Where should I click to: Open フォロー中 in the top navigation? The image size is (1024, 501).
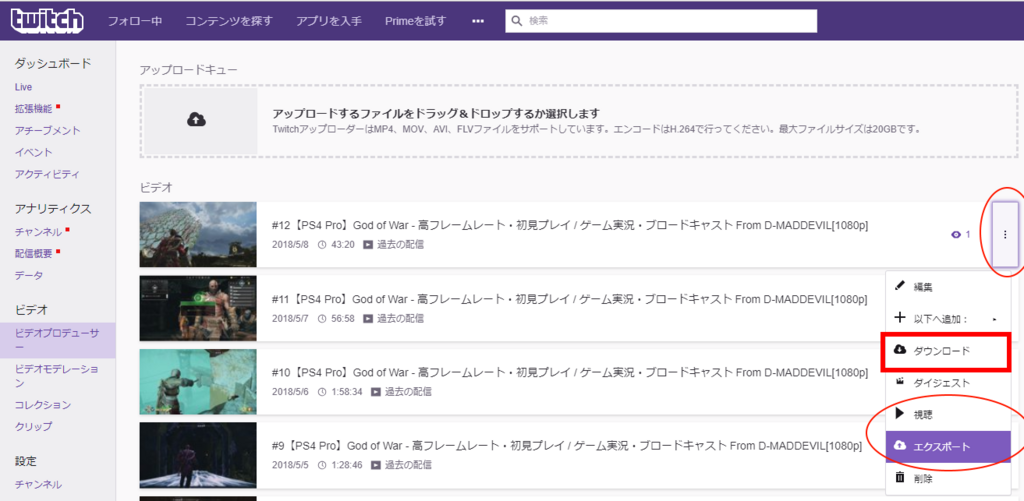(x=135, y=21)
